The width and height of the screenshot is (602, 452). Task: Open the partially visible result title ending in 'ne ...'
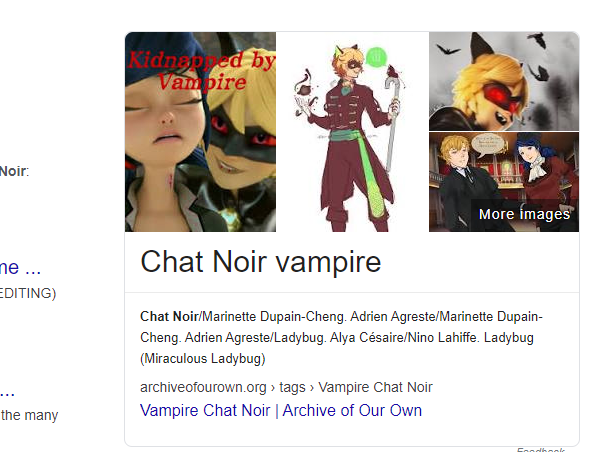click(20, 267)
